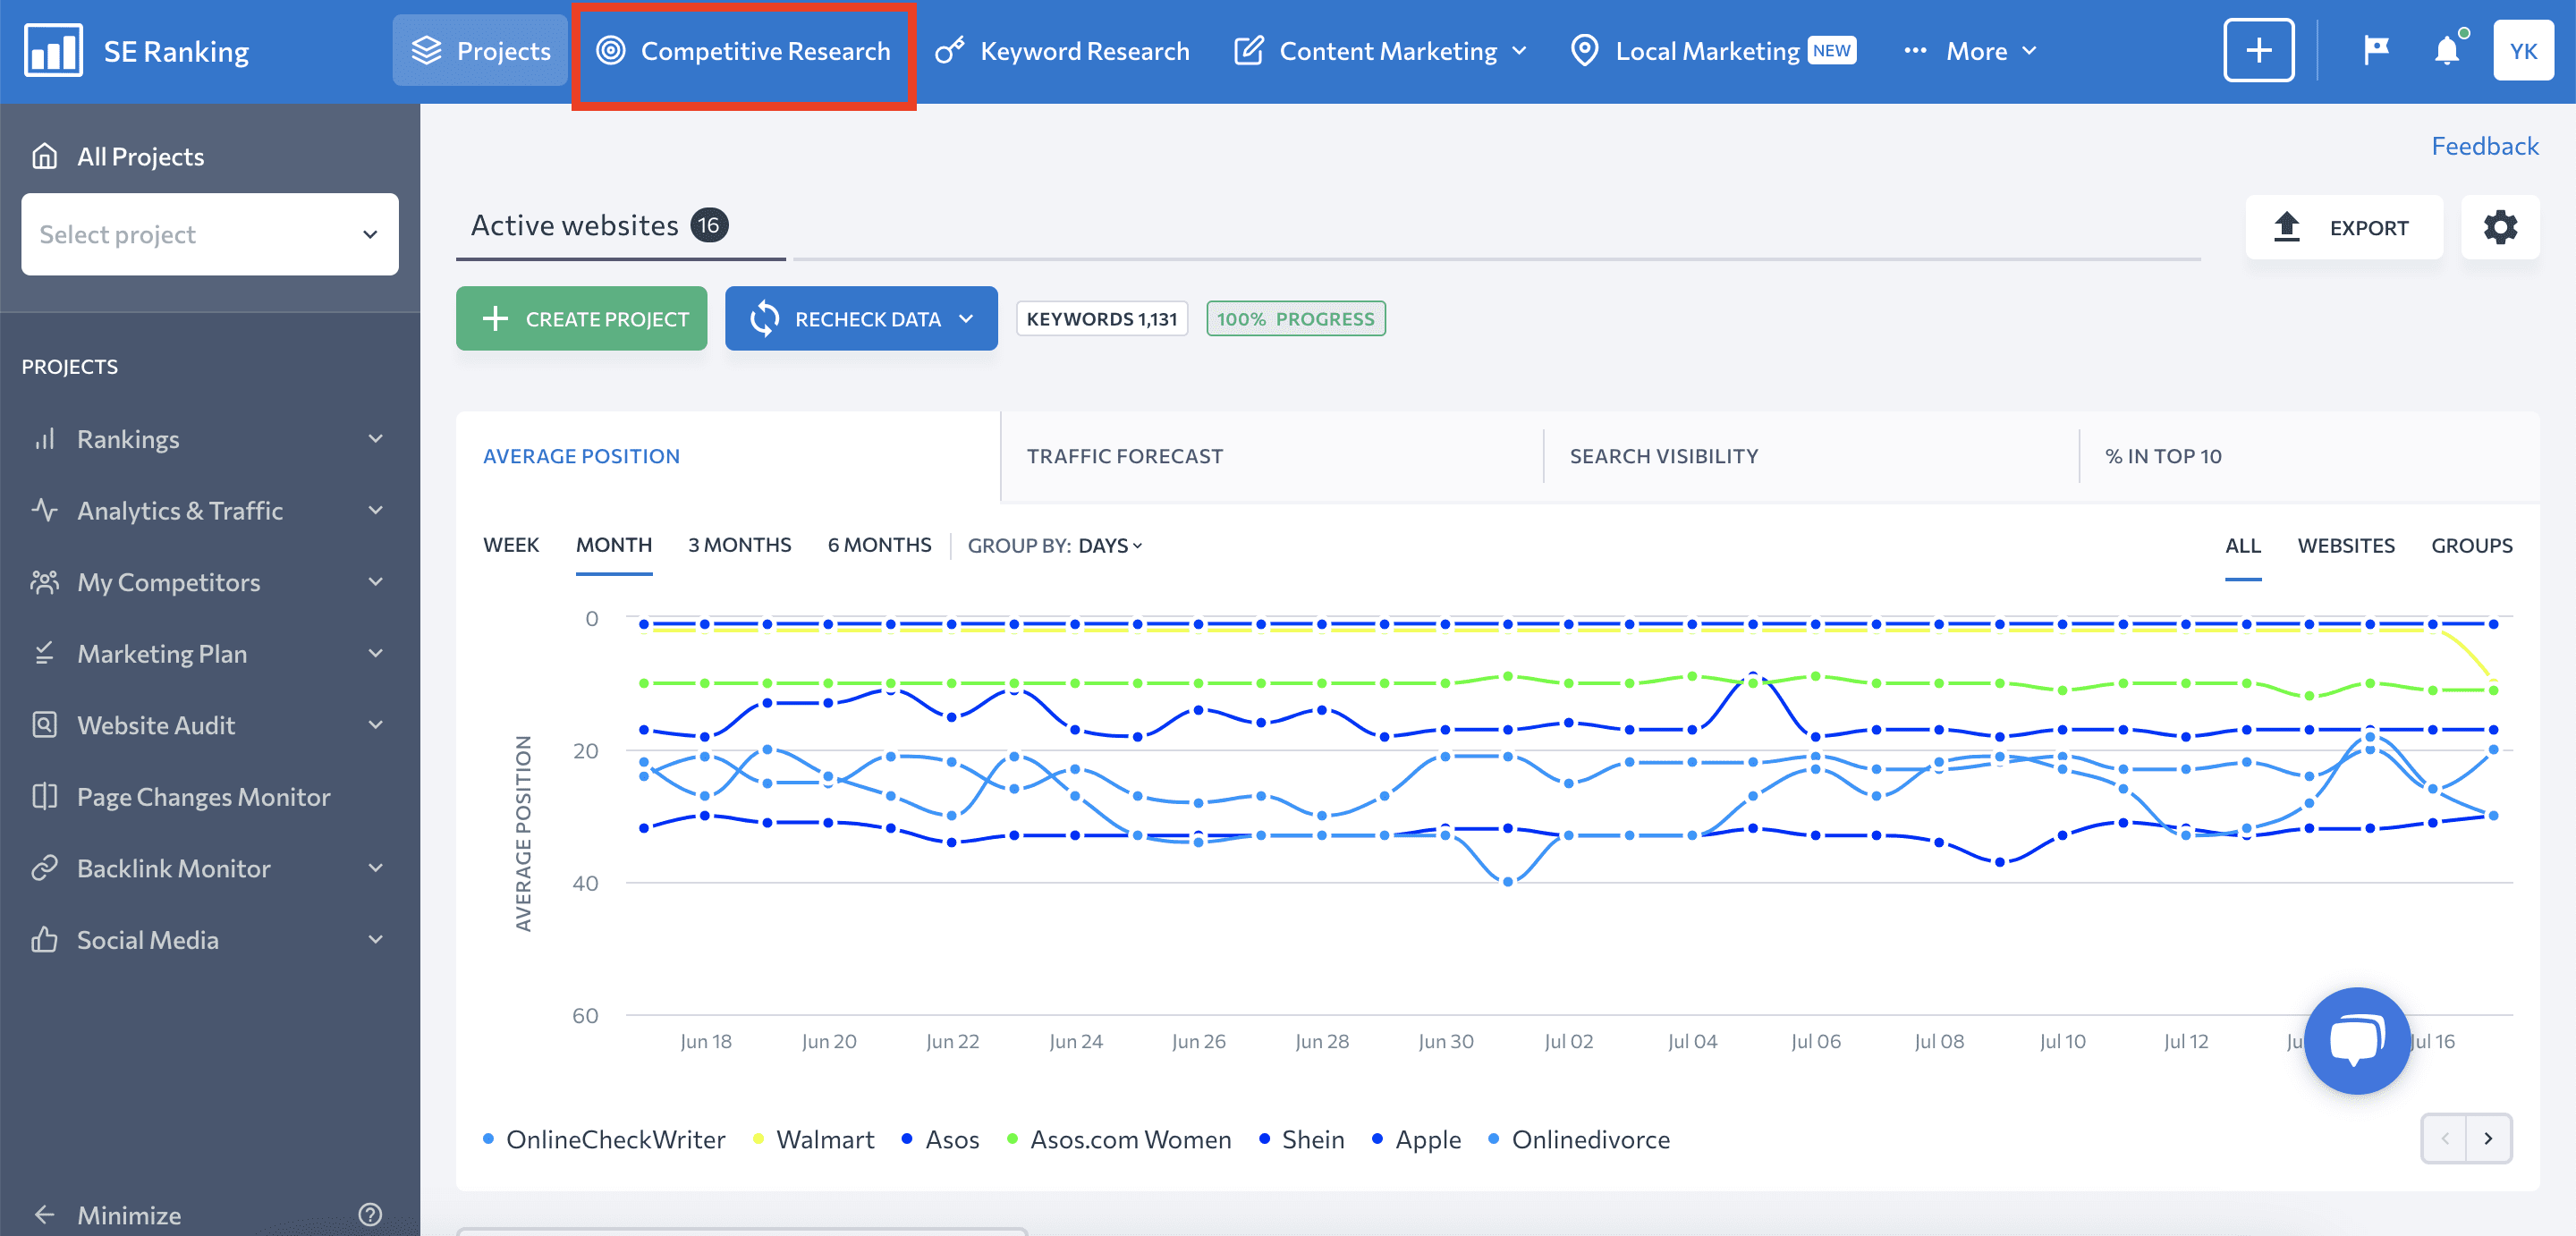Image resolution: width=2576 pixels, height=1236 pixels.
Task: Switch to % In Top 10 tab
Action: pyautogui.click(x=2163, y=456)
